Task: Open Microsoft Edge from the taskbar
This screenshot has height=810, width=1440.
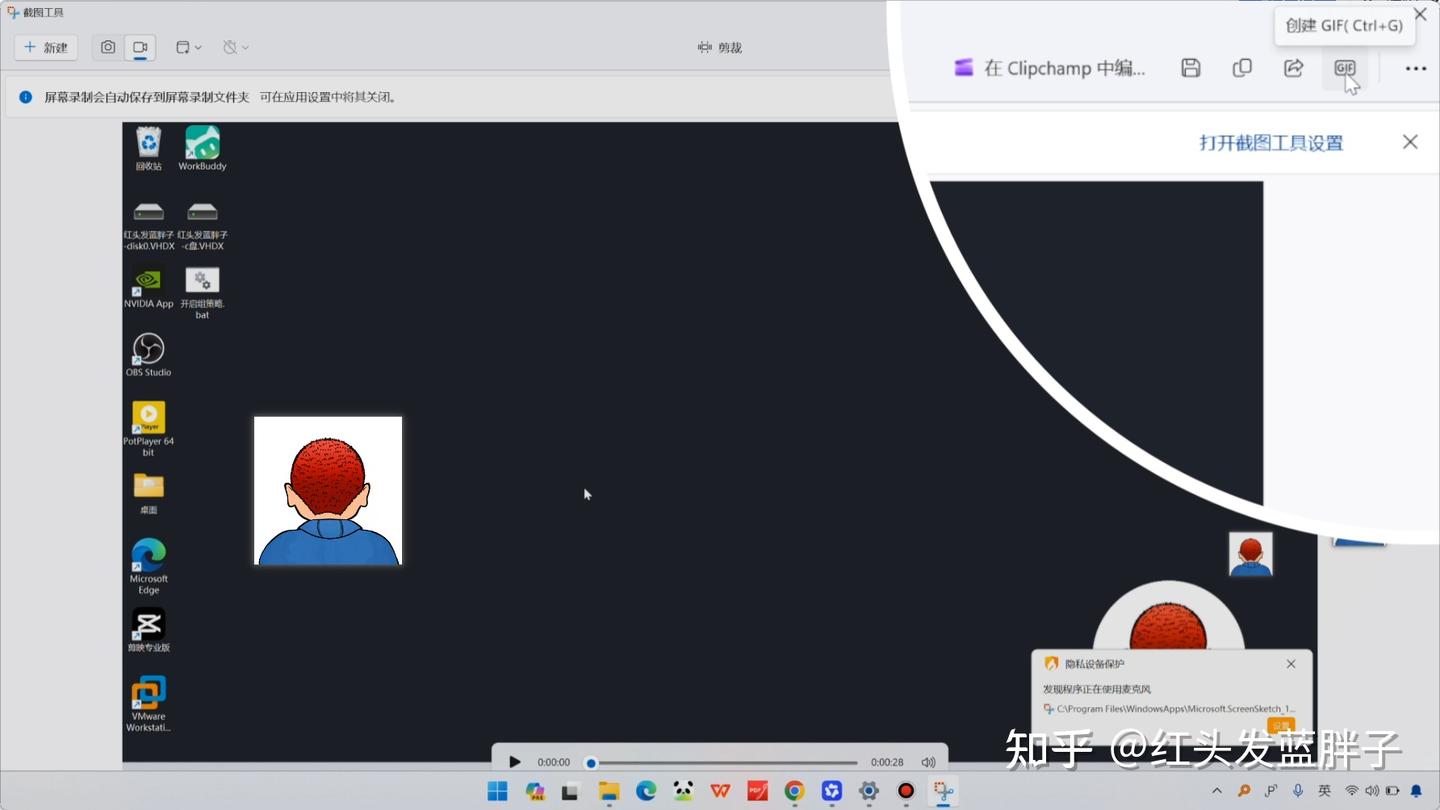Action: point(646,791)
